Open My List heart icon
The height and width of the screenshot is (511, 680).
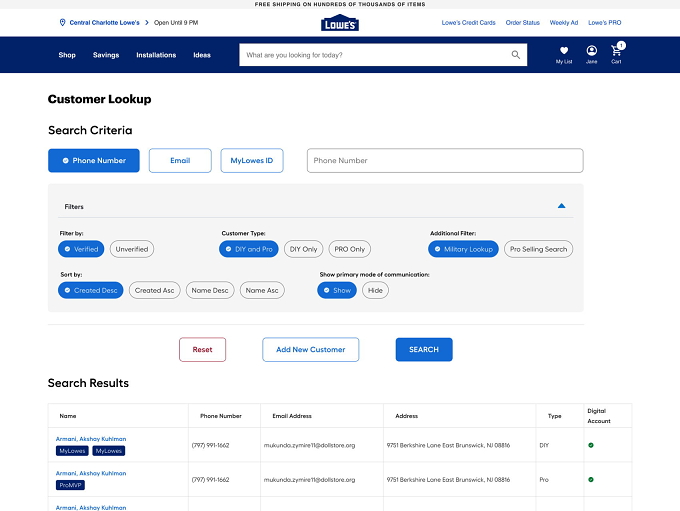click(564, 51)
